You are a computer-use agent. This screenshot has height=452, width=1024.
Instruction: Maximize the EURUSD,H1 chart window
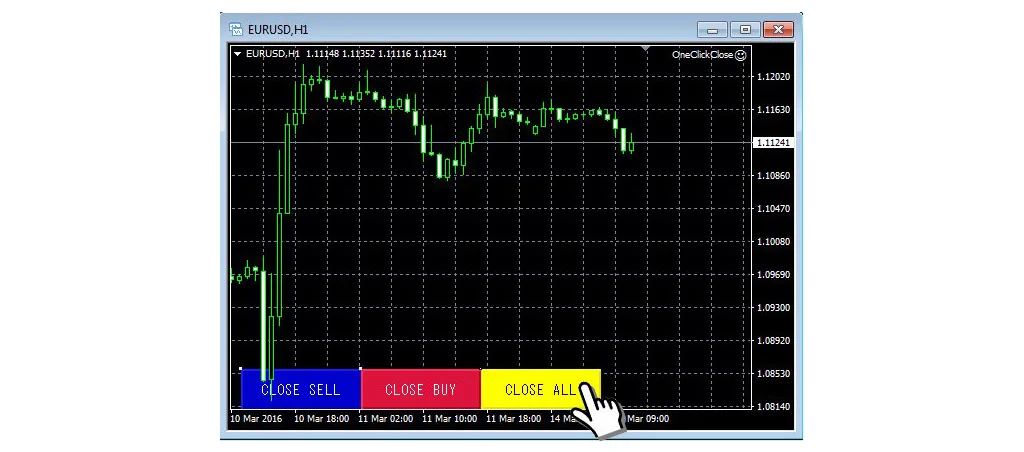tap(744, 29)
